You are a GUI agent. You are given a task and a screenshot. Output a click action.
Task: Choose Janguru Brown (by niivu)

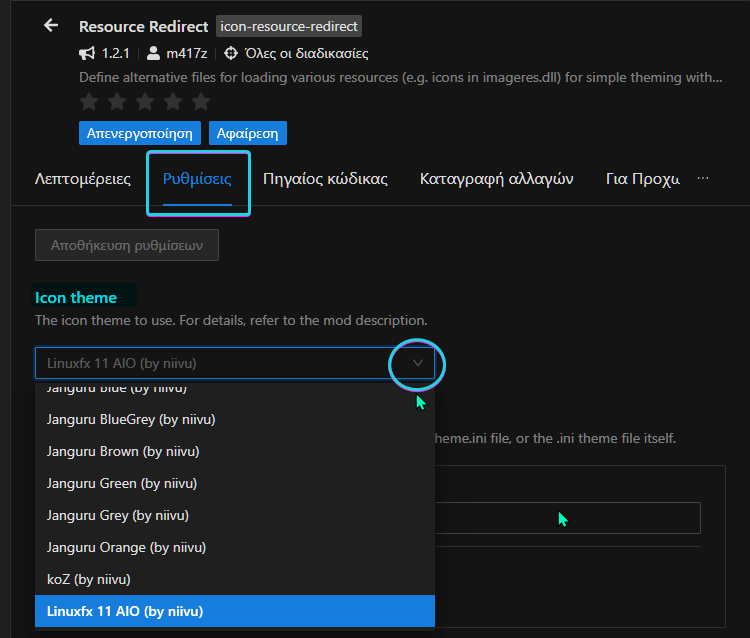tap(235, 451)
